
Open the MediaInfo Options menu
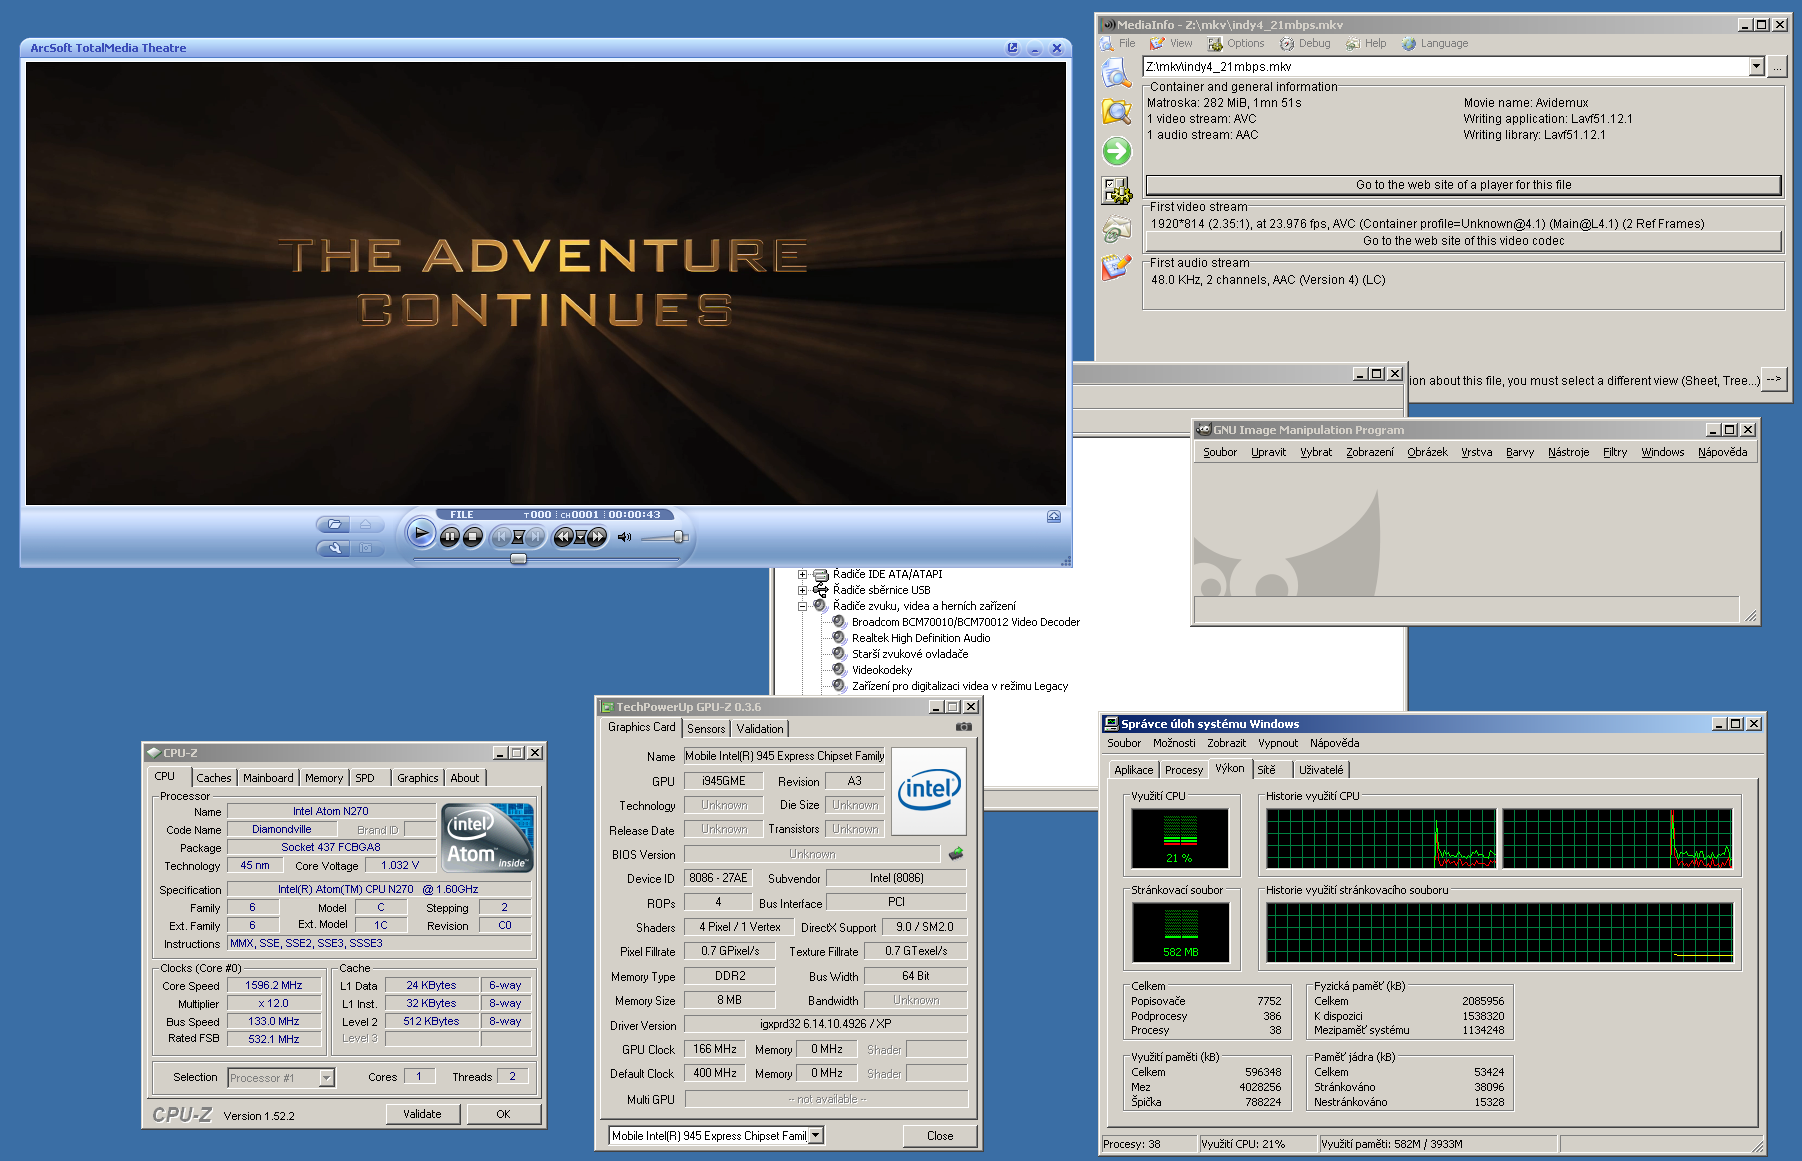[x=1236, y=43]
